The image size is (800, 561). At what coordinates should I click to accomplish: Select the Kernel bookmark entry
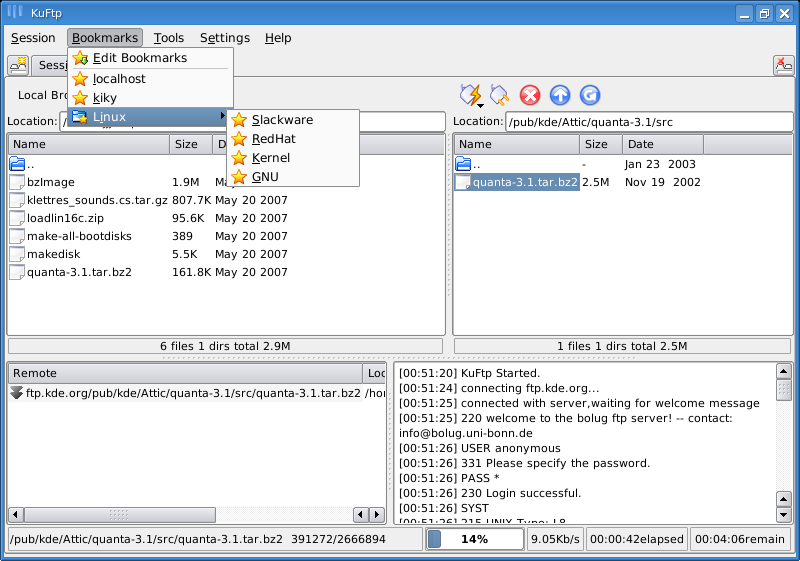click(293, 158)
